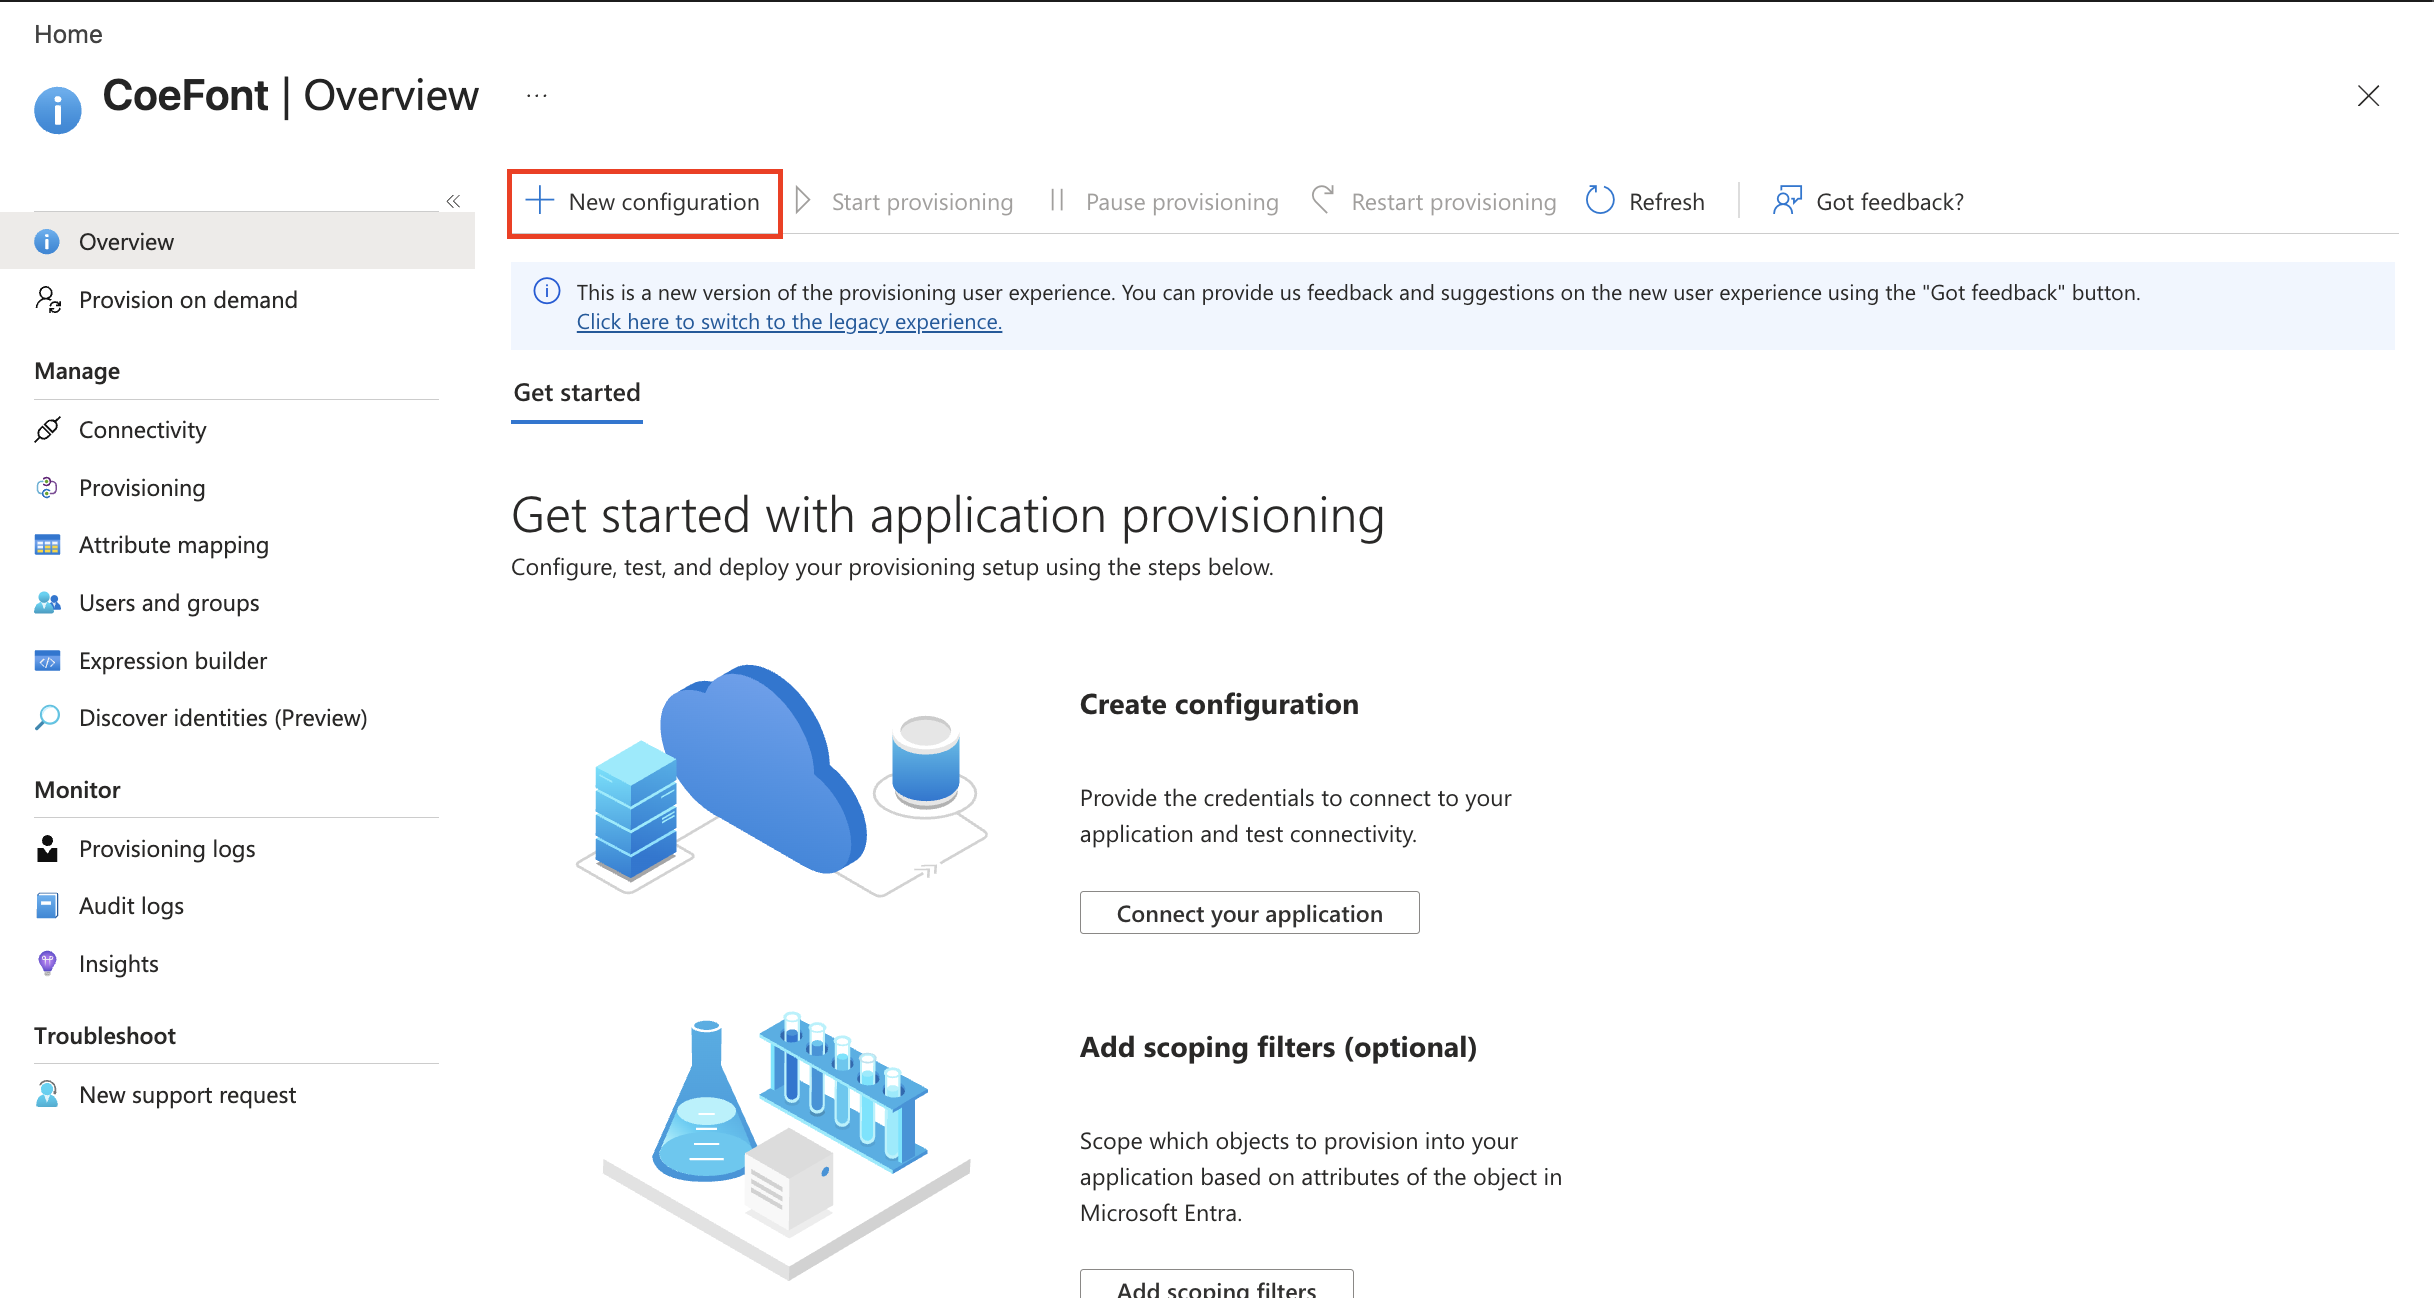Click the Users and groups icon

(x=47, y=603)
